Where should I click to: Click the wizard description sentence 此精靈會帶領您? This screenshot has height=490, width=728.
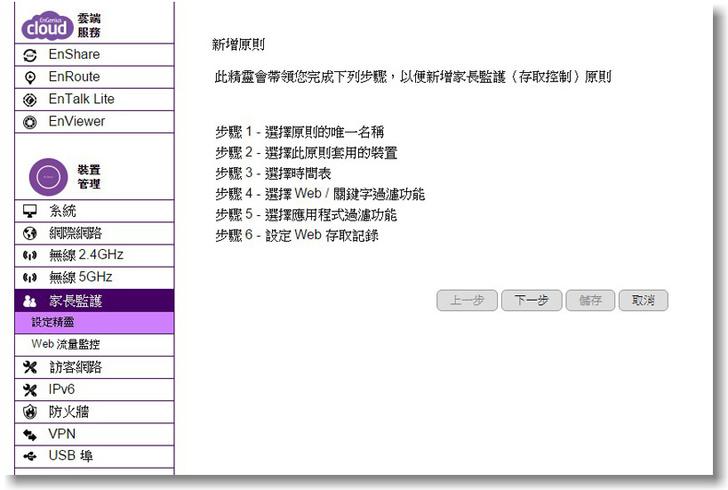point(413,77)
